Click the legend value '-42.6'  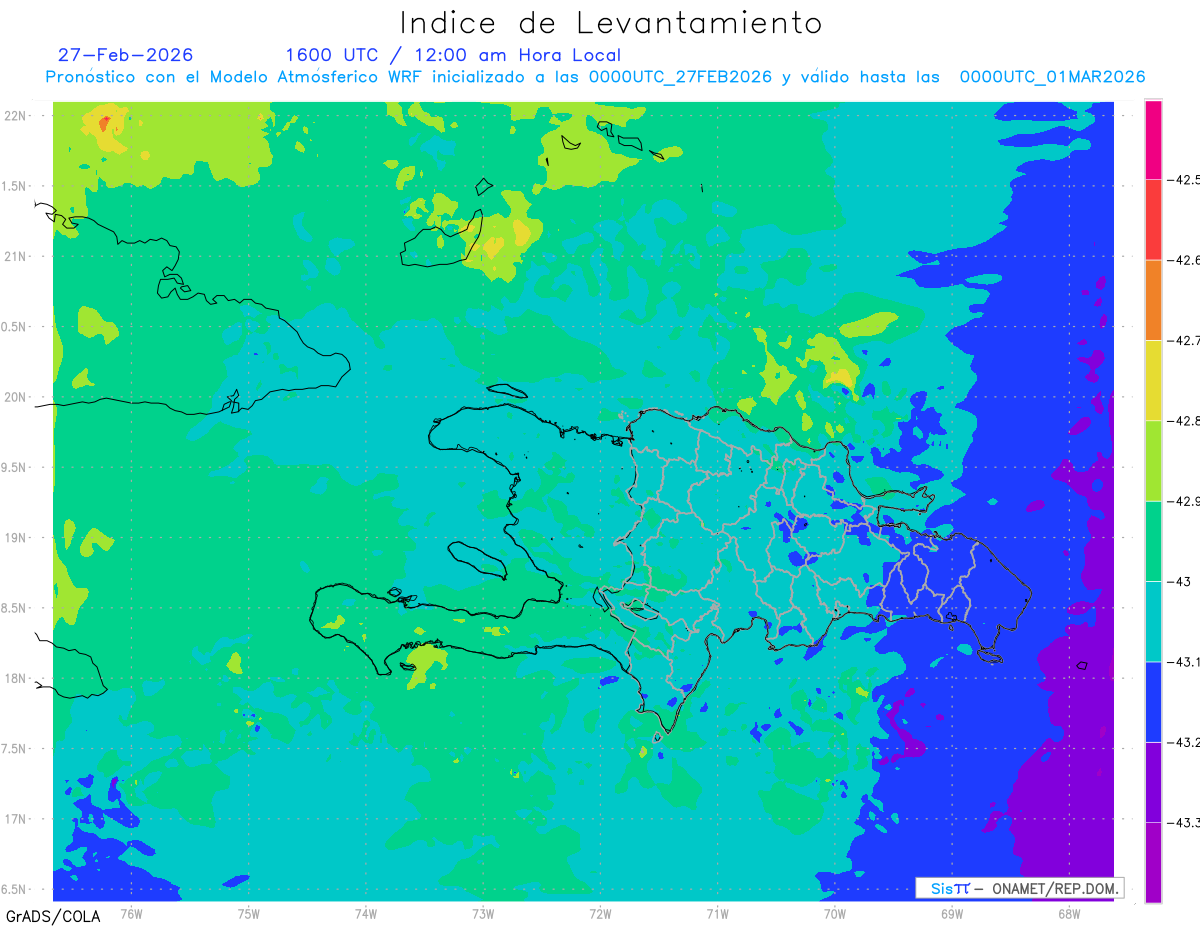tap(1183, 260)
